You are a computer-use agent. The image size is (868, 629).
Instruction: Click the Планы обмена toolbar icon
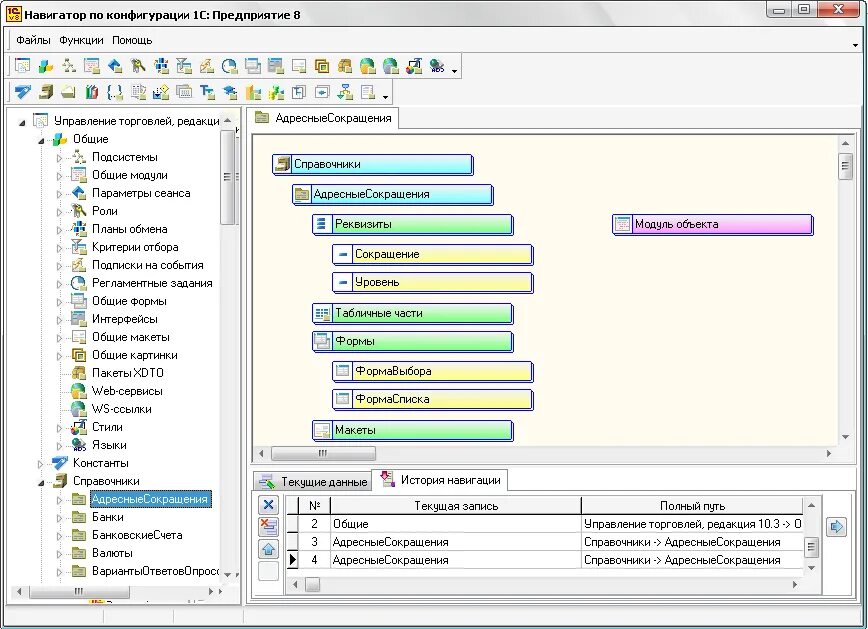tap(161, 66)
